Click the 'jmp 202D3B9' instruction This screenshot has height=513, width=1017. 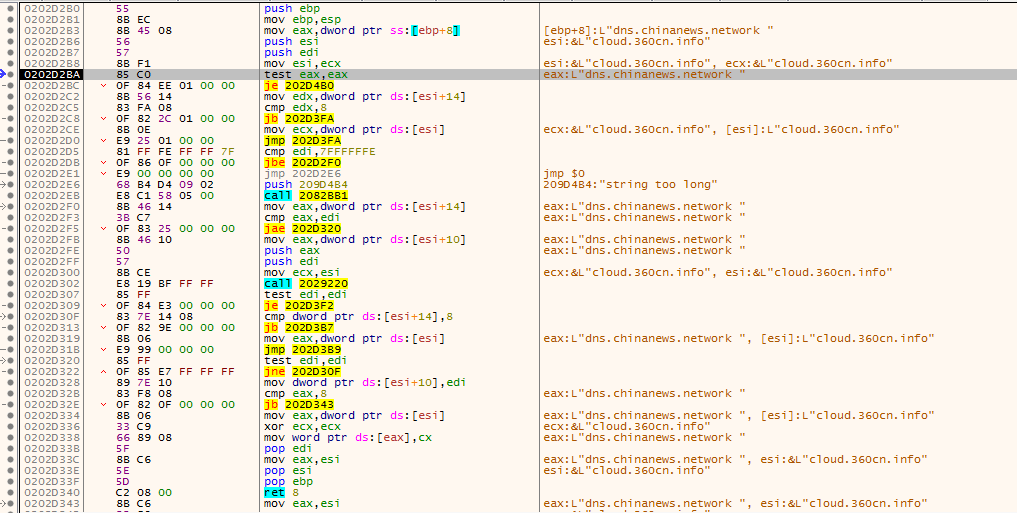coord(302,350)
